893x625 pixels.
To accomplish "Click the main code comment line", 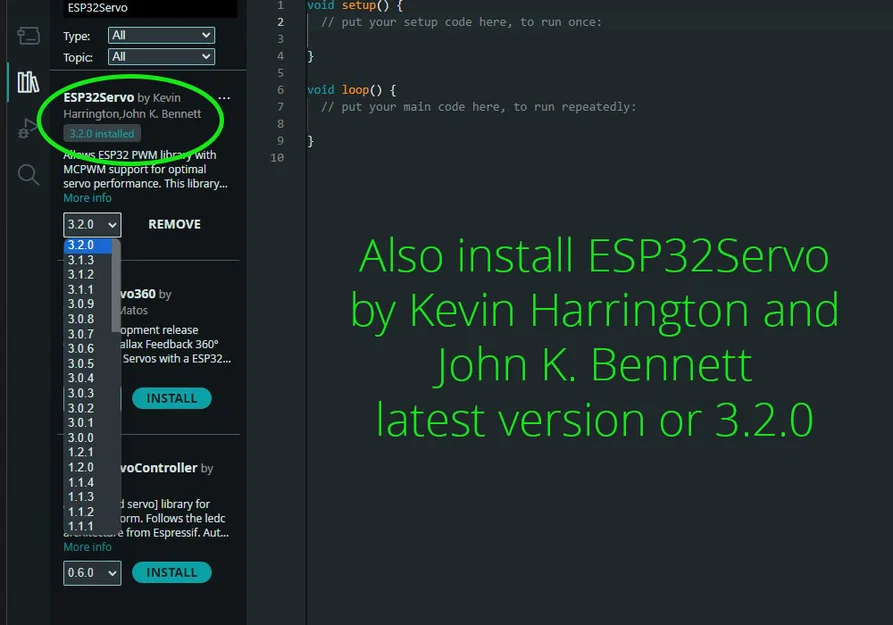I will coord(478,107).
